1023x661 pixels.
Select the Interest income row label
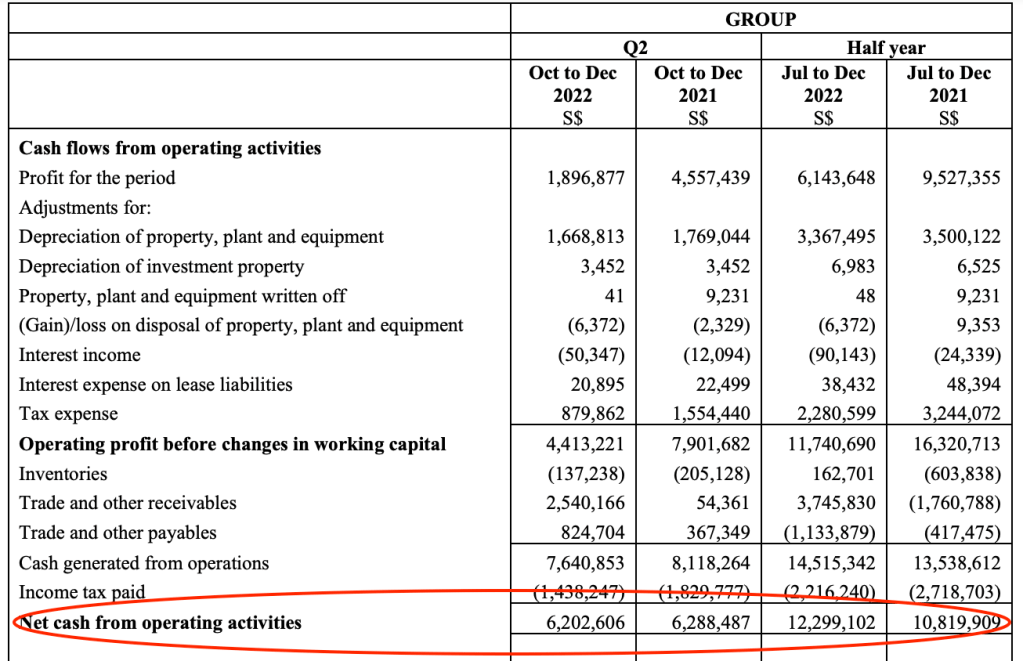point(80,355)
